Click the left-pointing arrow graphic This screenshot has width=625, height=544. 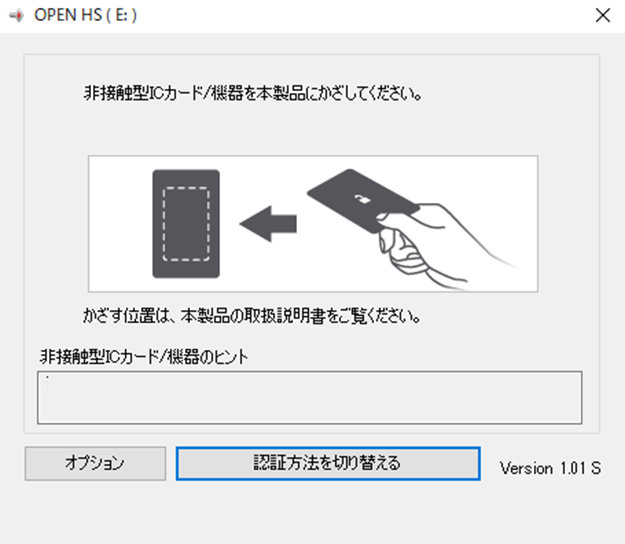(x=268, y=224)
